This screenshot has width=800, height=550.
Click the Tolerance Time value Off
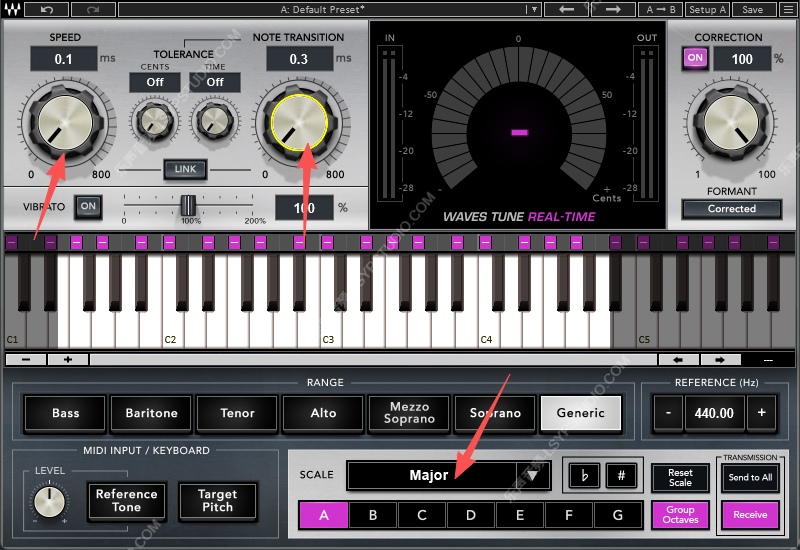point(215,82)
